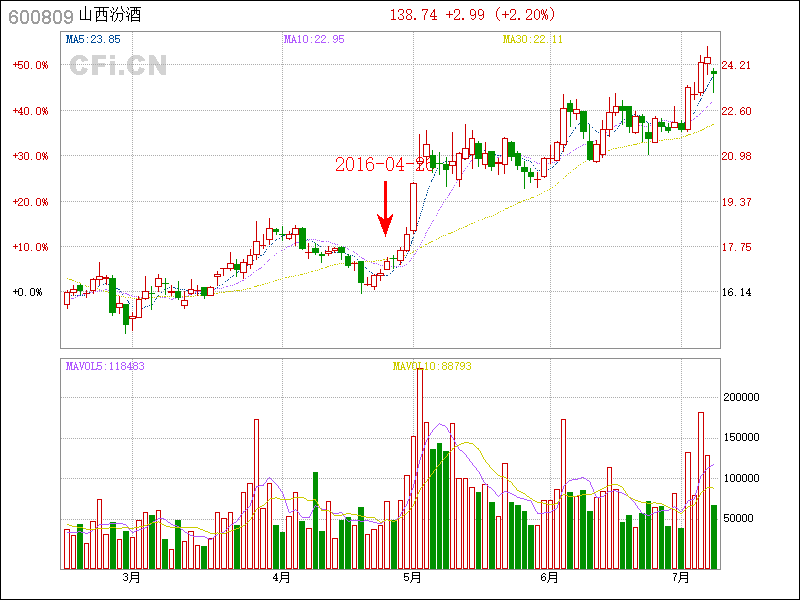Click the +10.0% axis label

[31, 247]
